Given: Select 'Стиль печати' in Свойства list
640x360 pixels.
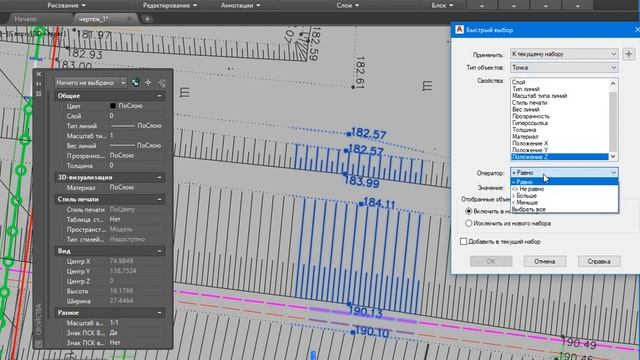Looking at the screenshot, I should point(530,102).
